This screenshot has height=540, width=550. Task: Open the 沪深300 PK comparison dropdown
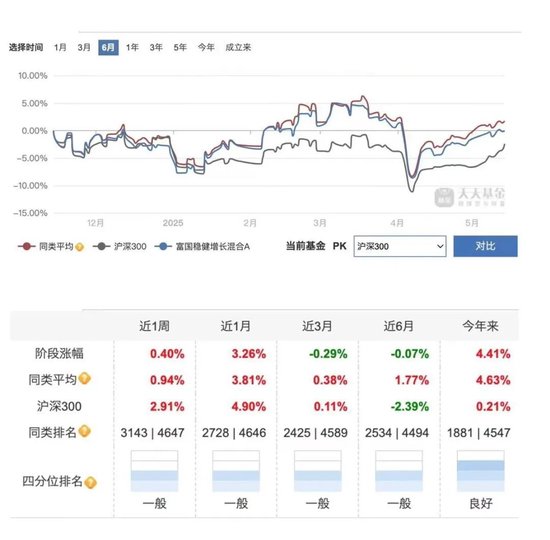pyautogui.click(x=400, y=246)
